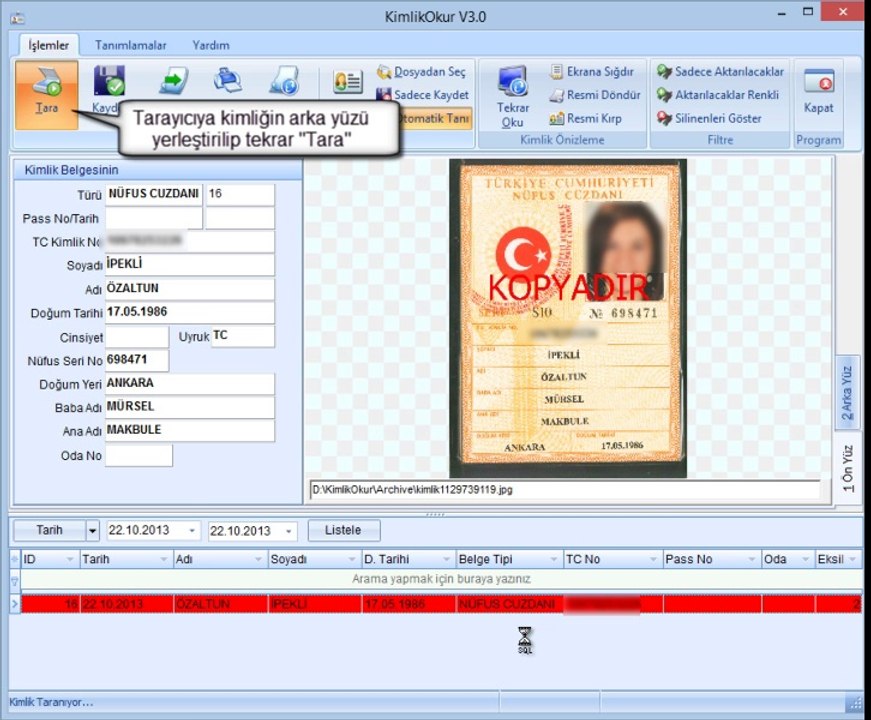Click the Baba Adı field MÜRSEL
This screenshot has height=720, width=871.
pos(189,407)
